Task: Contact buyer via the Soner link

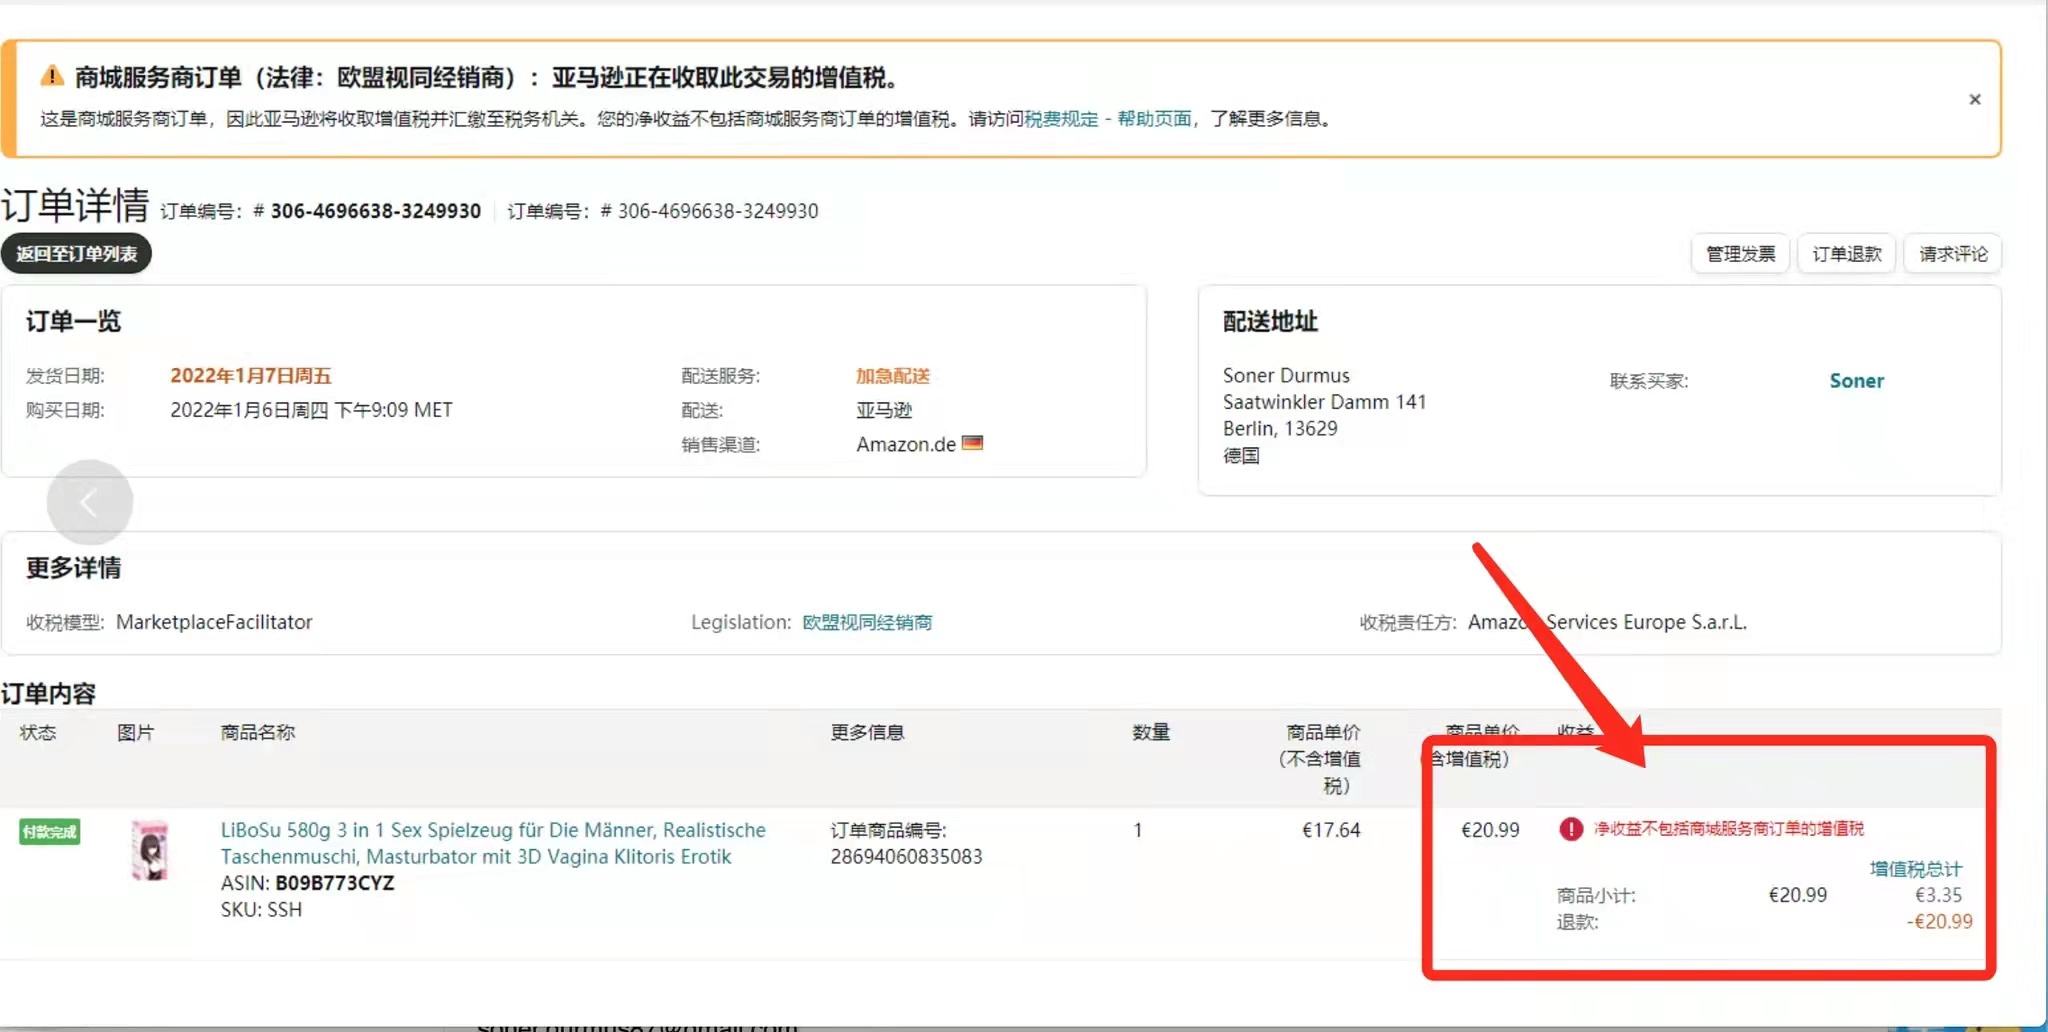Action: pyautogui.click(x=1856, y=381)
